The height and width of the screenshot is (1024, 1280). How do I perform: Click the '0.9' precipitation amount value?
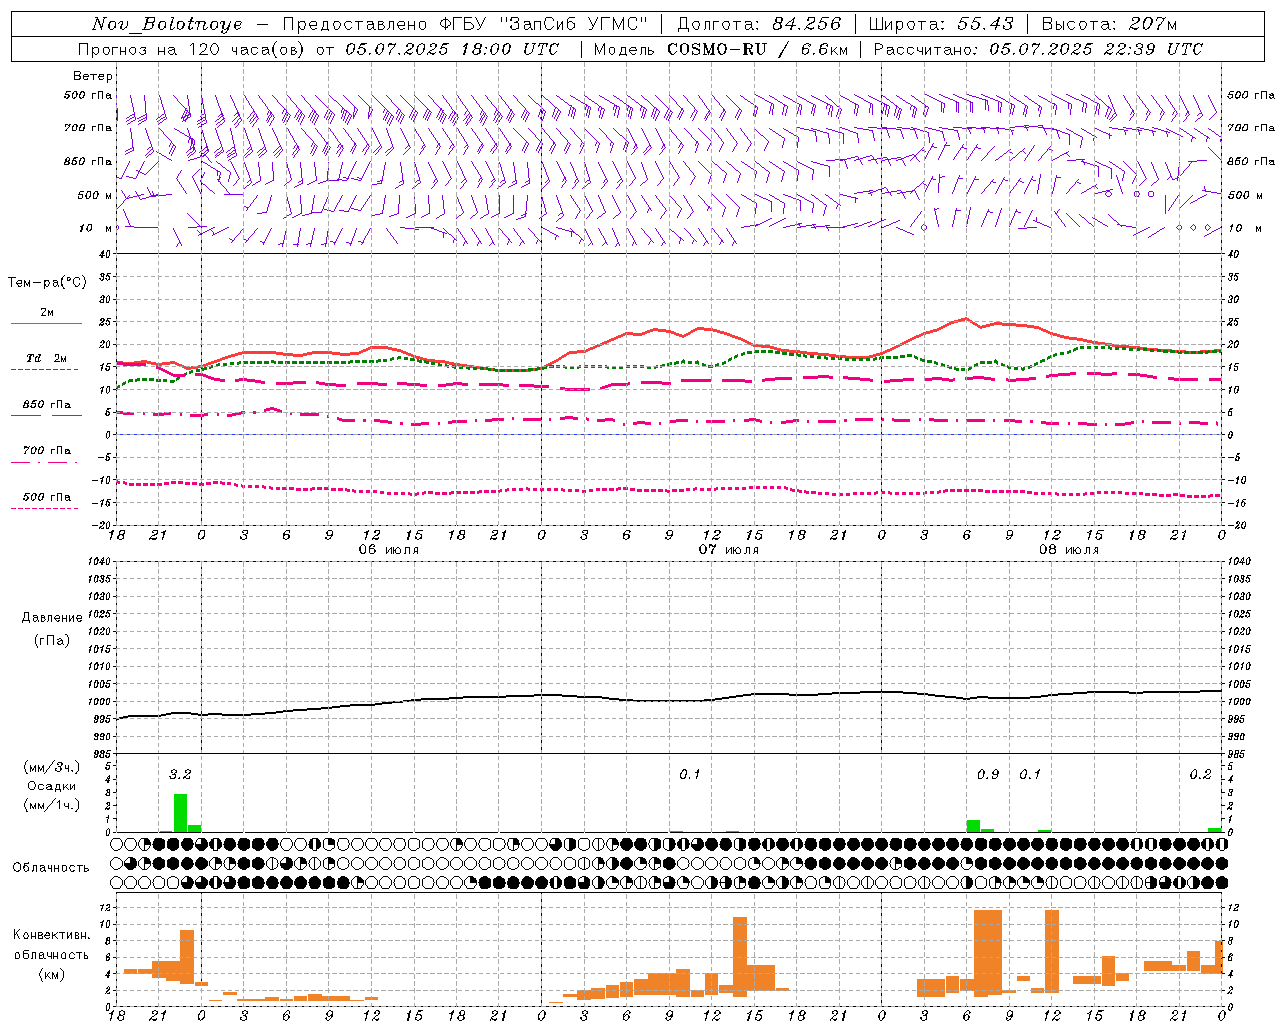point(988,774)
